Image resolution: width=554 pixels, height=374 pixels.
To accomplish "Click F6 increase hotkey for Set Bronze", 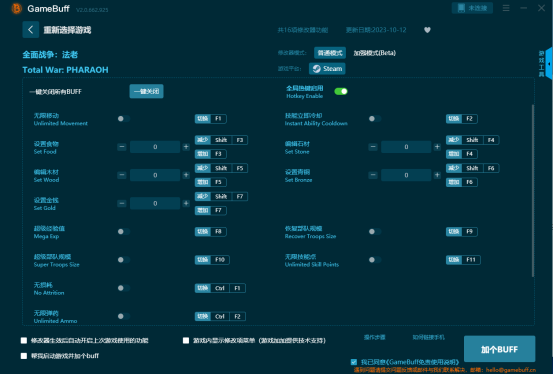I will coord(462,182).
